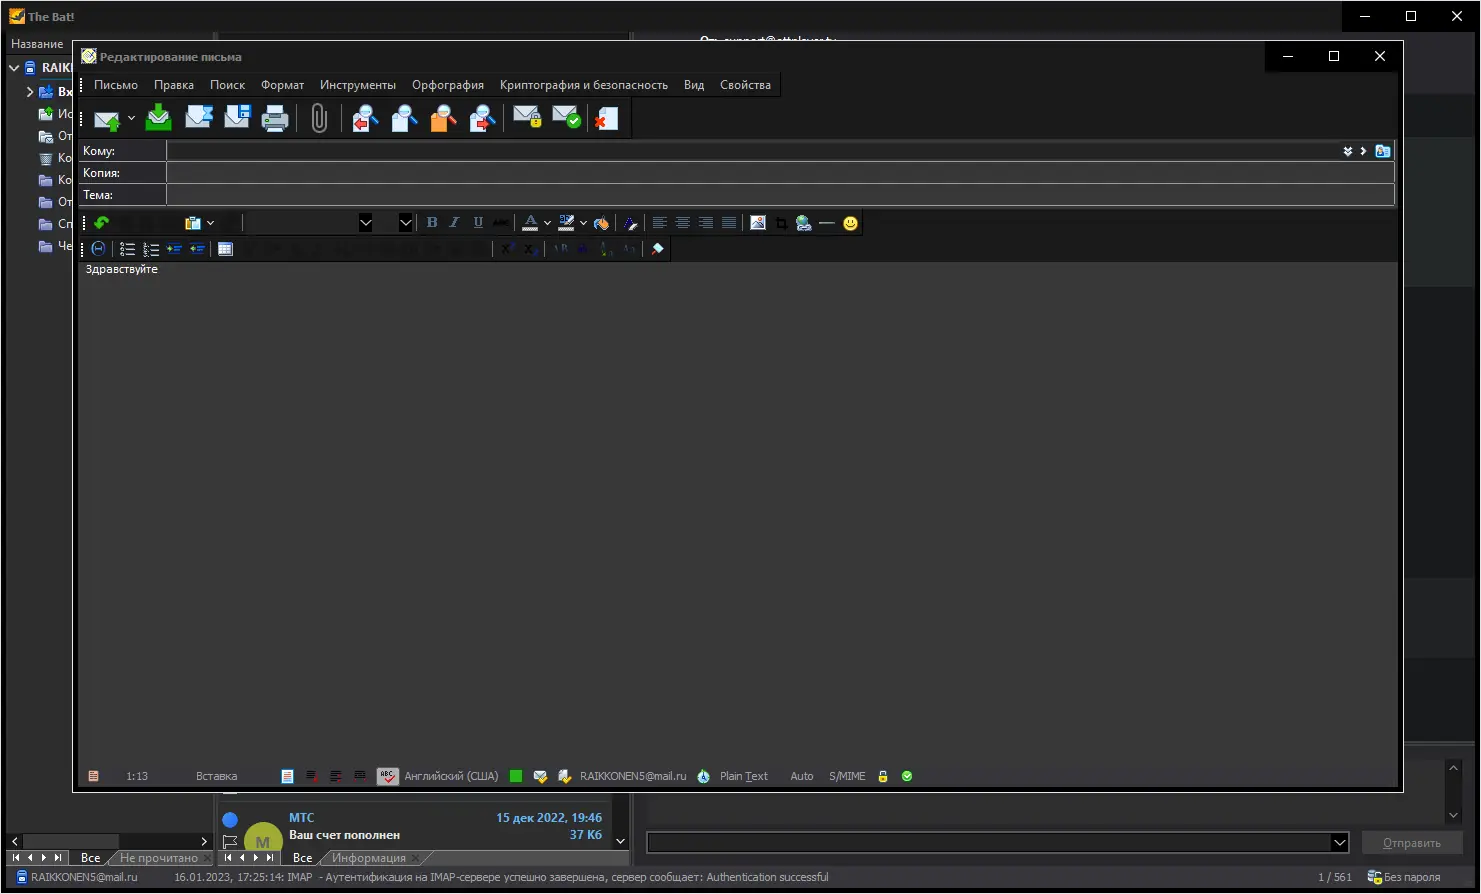
Task: Open the paste options dropdown arrow
Action: coord(210,223)
